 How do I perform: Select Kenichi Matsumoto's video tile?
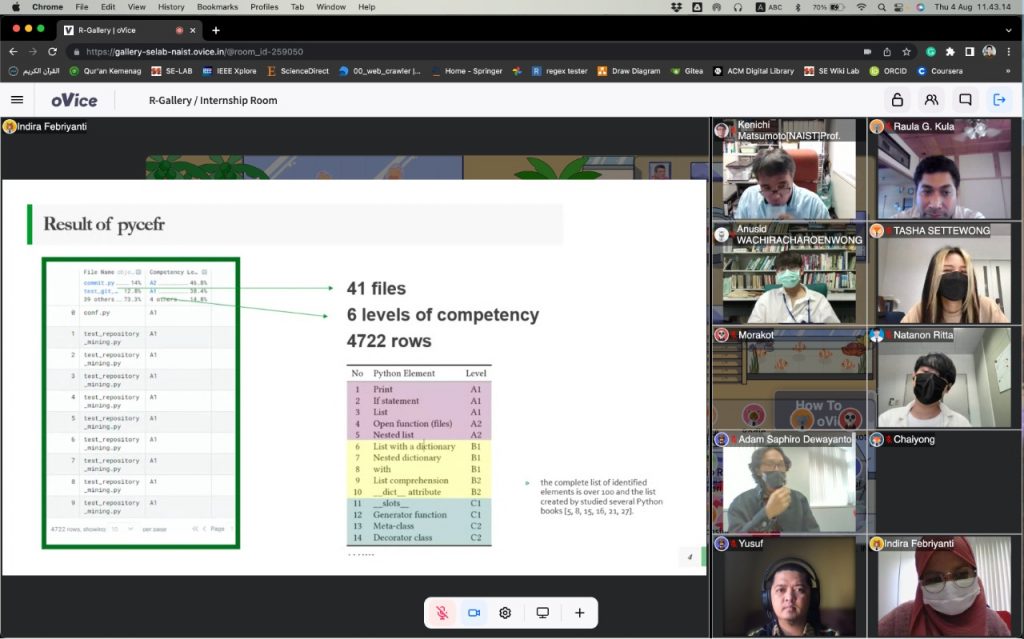click(x=784, y=170)
